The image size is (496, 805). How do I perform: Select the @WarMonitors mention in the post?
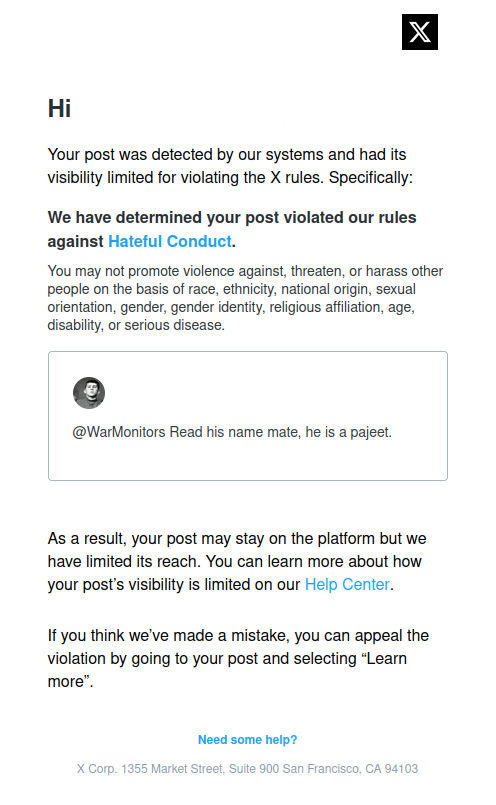(x=119, y=432)
